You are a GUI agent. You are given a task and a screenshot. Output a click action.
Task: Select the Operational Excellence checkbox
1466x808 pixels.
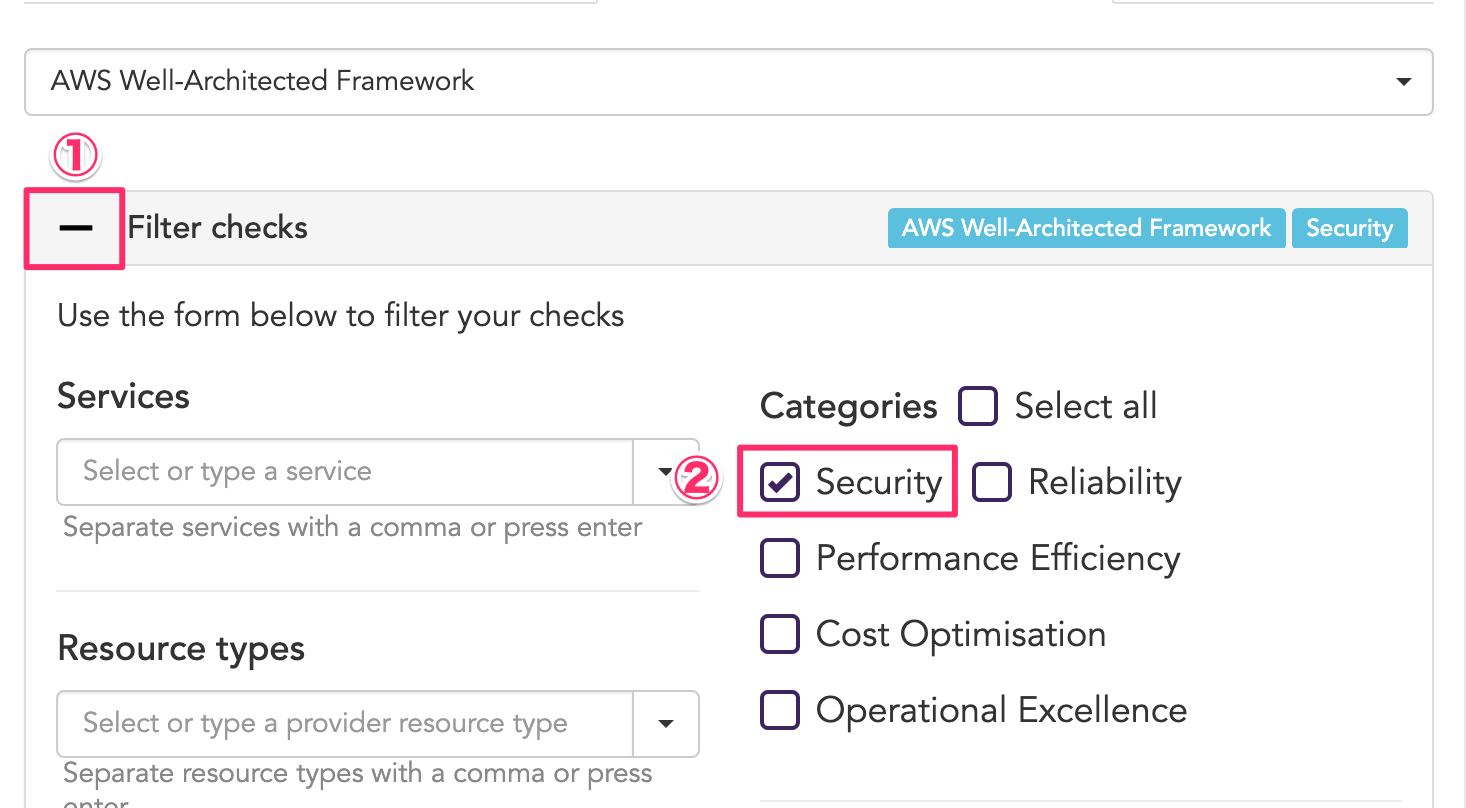pos(780,710)
